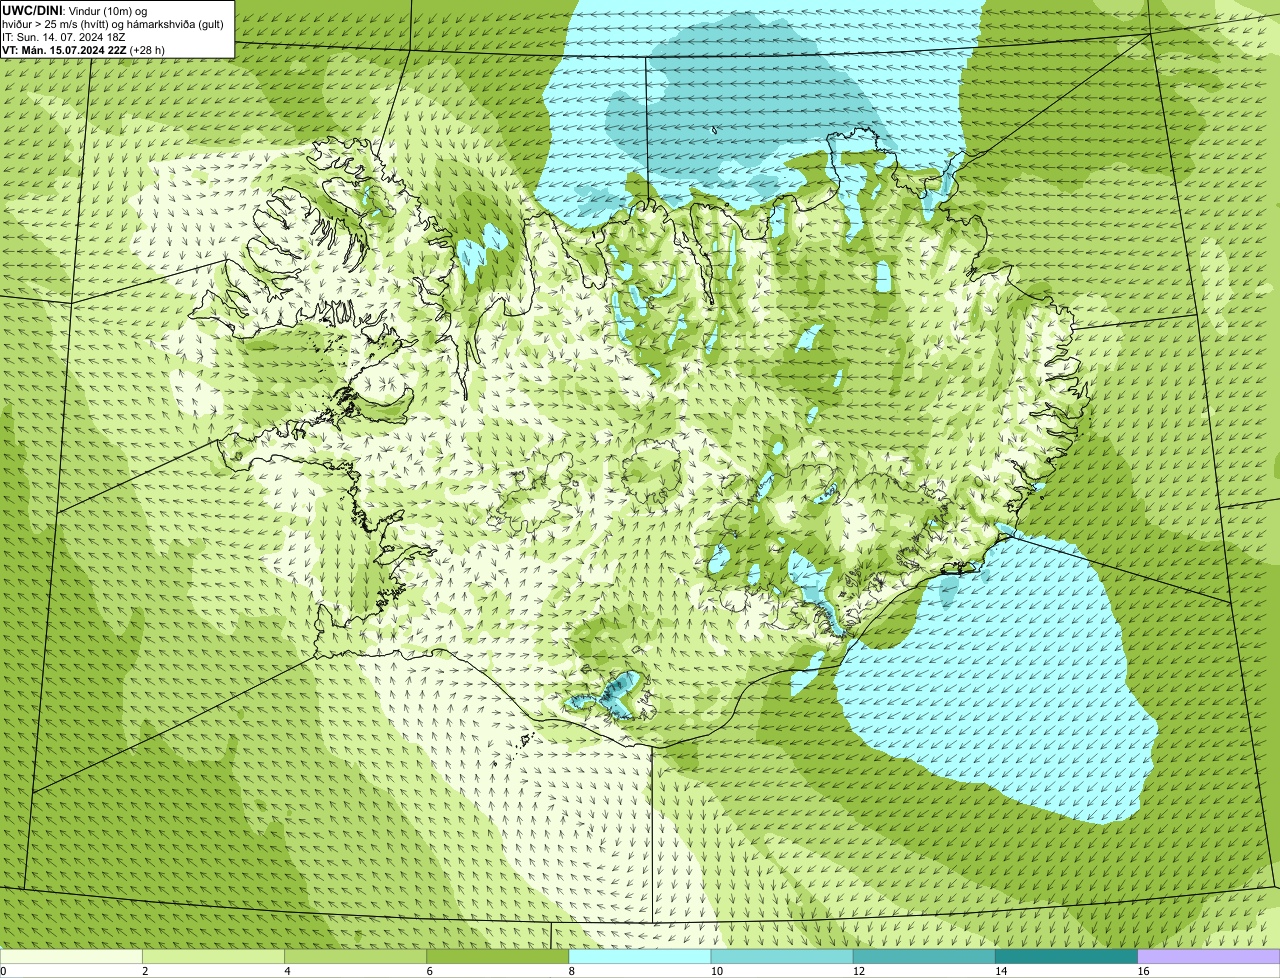Click the purple legend swatch above 16 m/s
1280x978 pixels.
(1209, 956)
